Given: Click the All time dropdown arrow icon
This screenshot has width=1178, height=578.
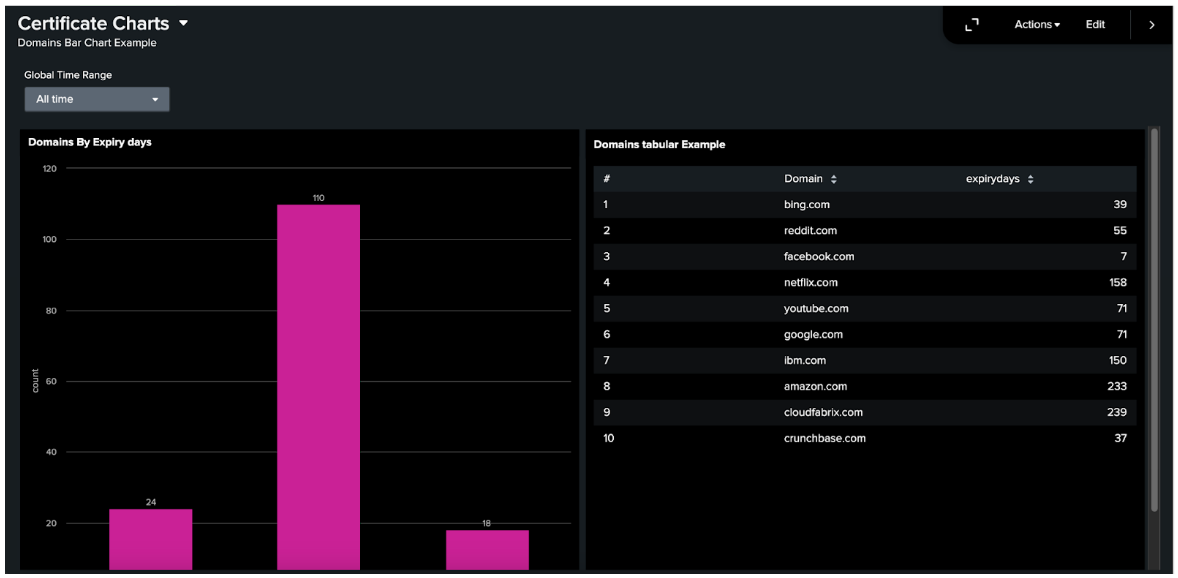Looking at the screenshot, I should pyautogui.click(x=156, y=99).
